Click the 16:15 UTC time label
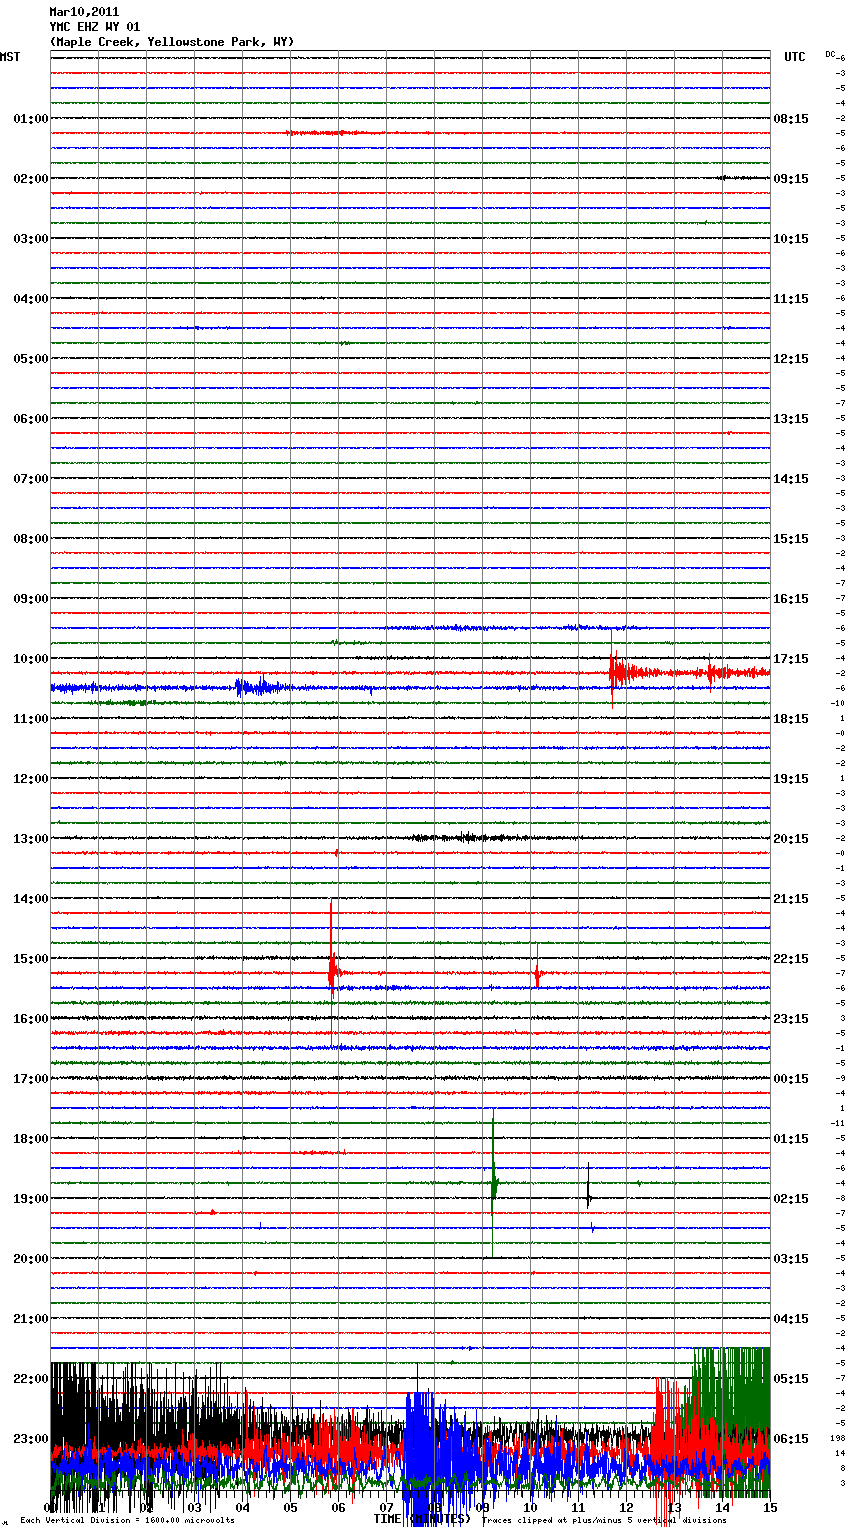Image resolution: width=850 pixels, height=1534 pixels. pyautogui.click(x=791, y=599)
